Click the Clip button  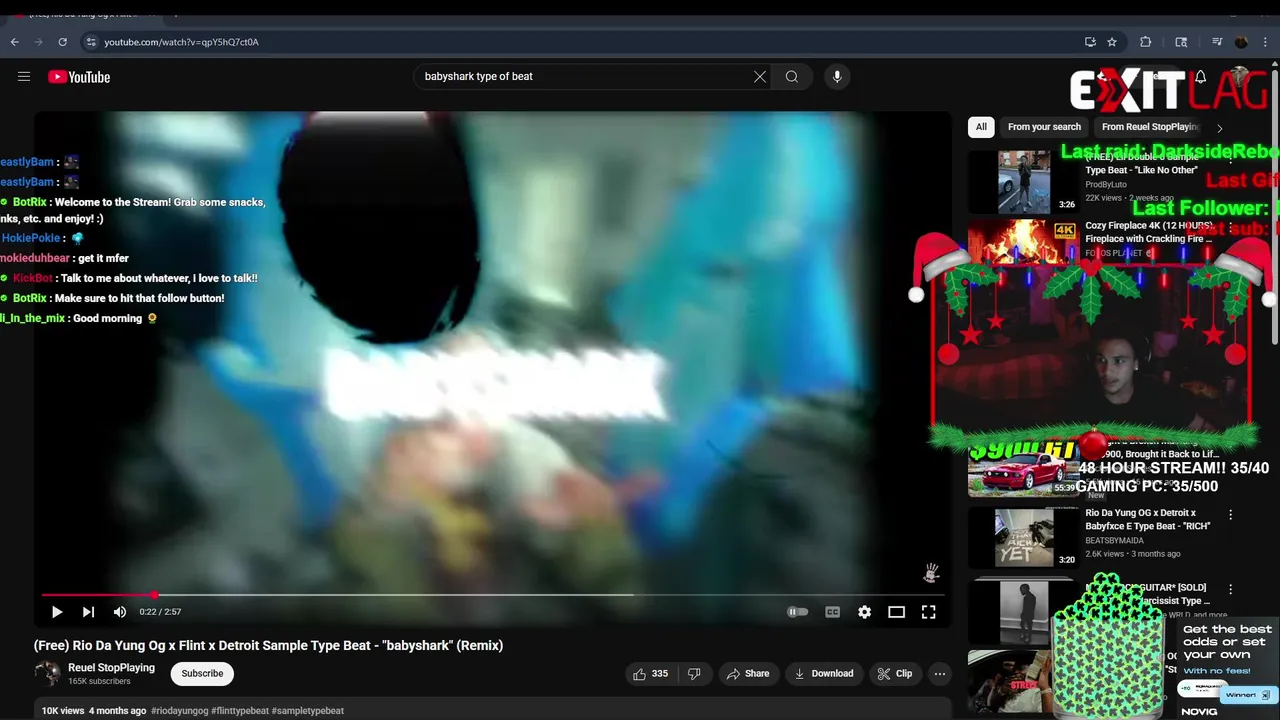(x=895, y=674)
